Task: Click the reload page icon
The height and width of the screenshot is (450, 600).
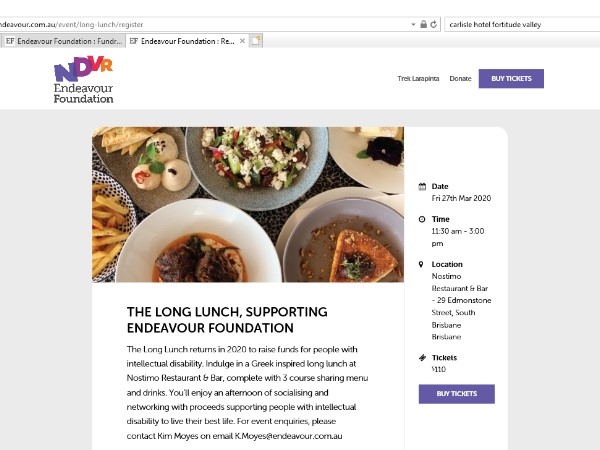Action: tap(434, 24)
